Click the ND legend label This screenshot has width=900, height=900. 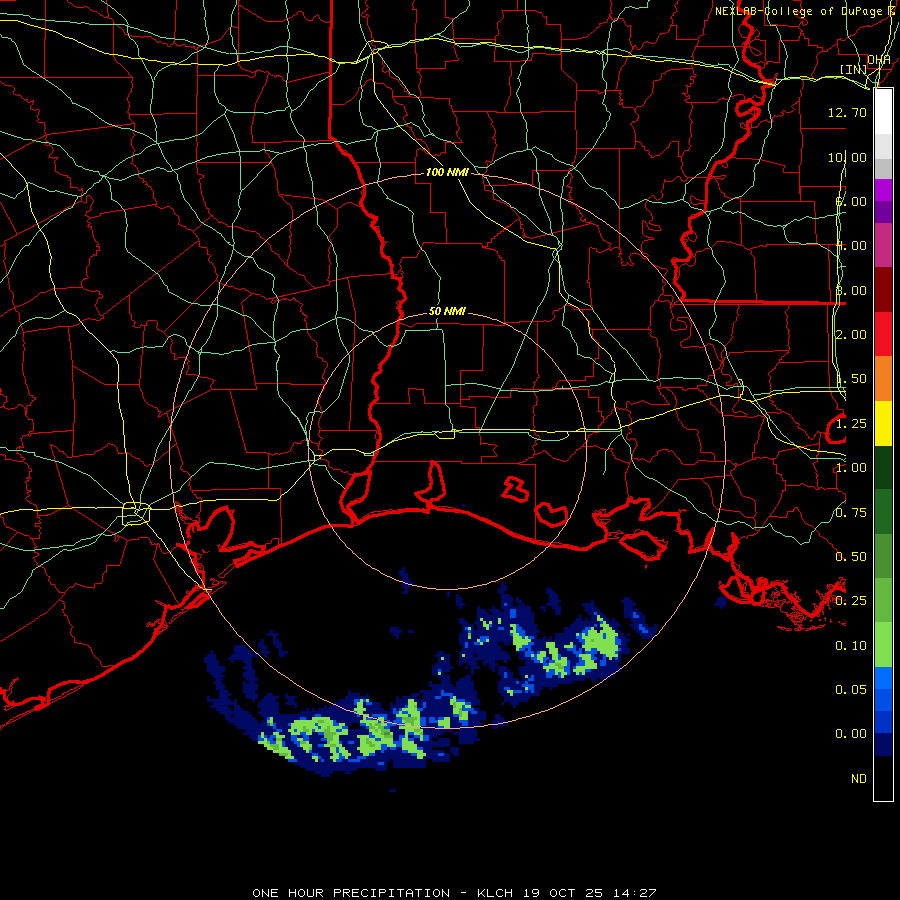click(859, 778)
